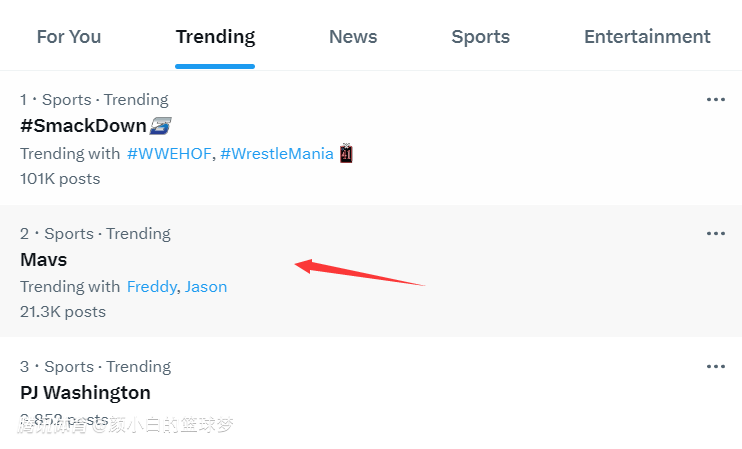This screenshot has width=742, height=449.
Task: Select the Trending tab
Action: click(215, 37)
